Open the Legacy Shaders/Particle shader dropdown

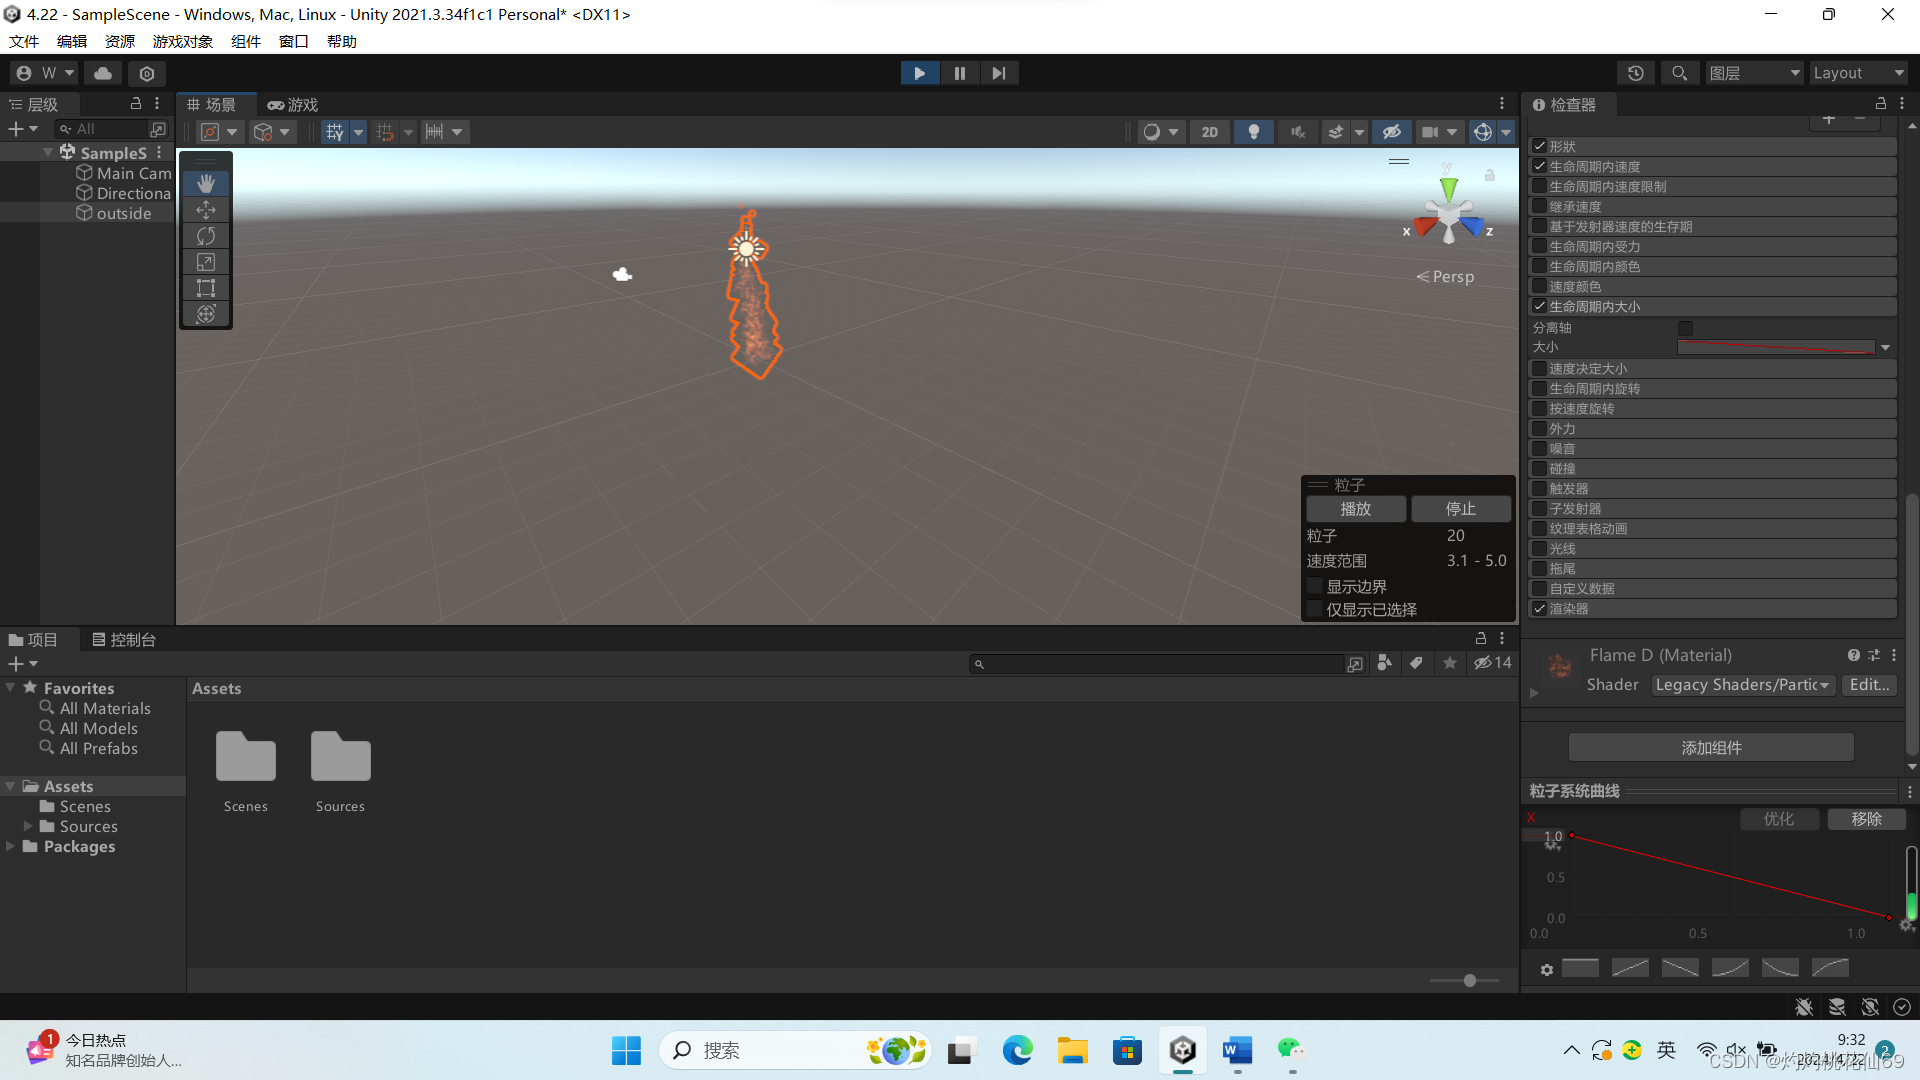(x=1742, y=684)
